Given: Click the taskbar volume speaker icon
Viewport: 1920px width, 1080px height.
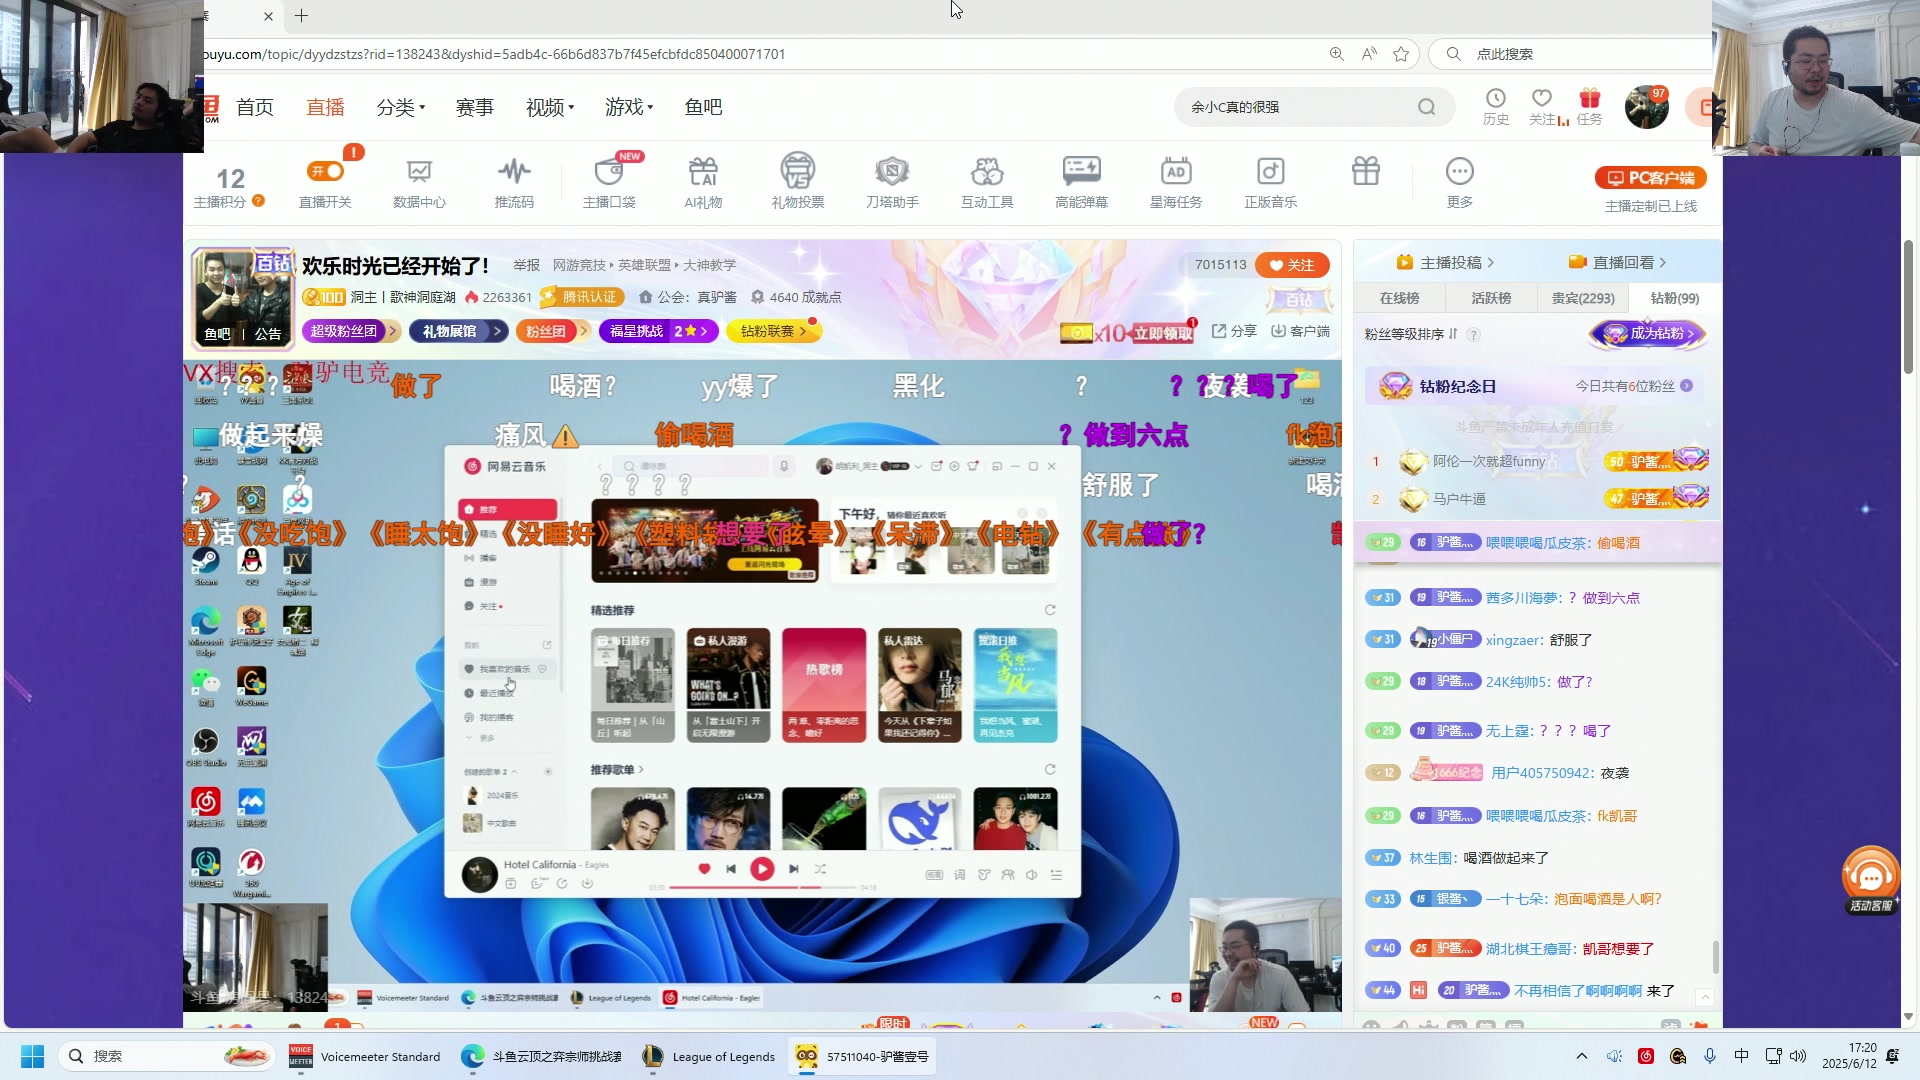Looking at the screenshot, I should click(1798, 1056).
